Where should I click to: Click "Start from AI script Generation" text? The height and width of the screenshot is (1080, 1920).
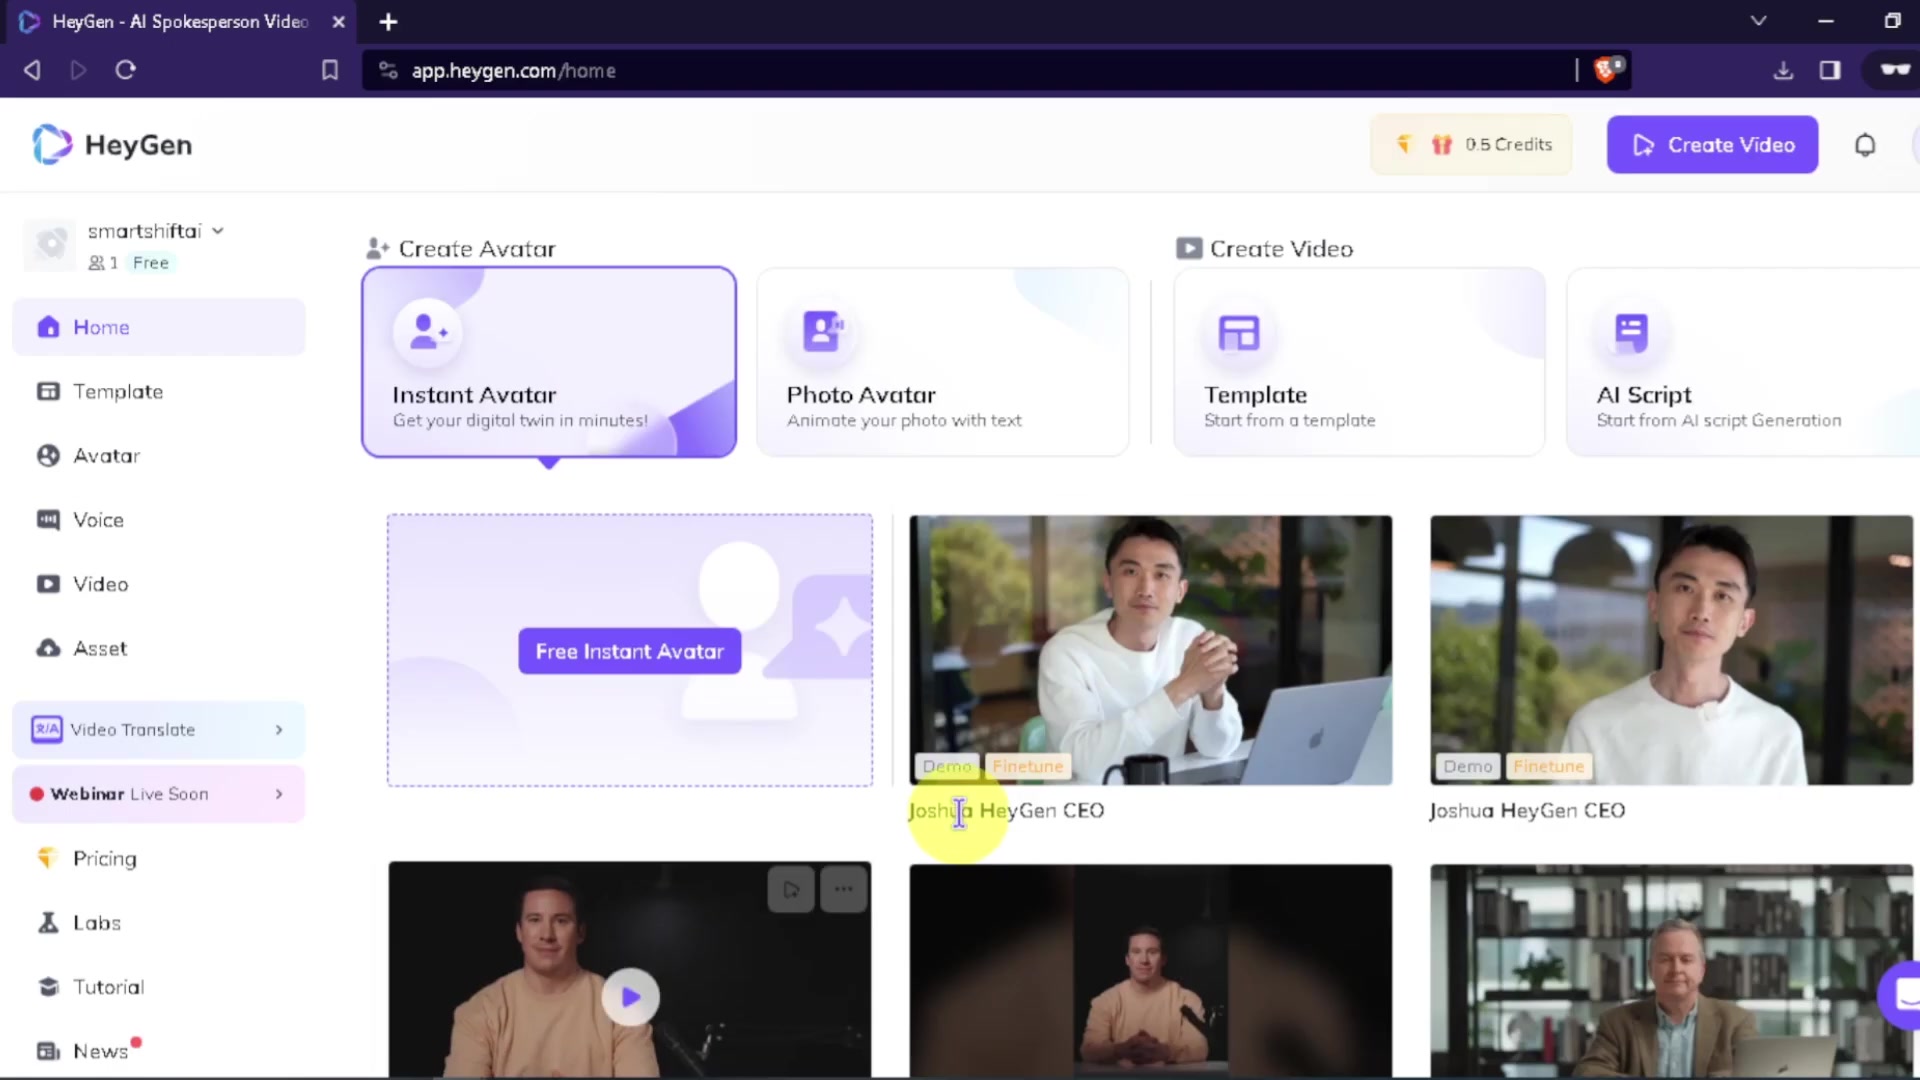tap(1718, 421)
